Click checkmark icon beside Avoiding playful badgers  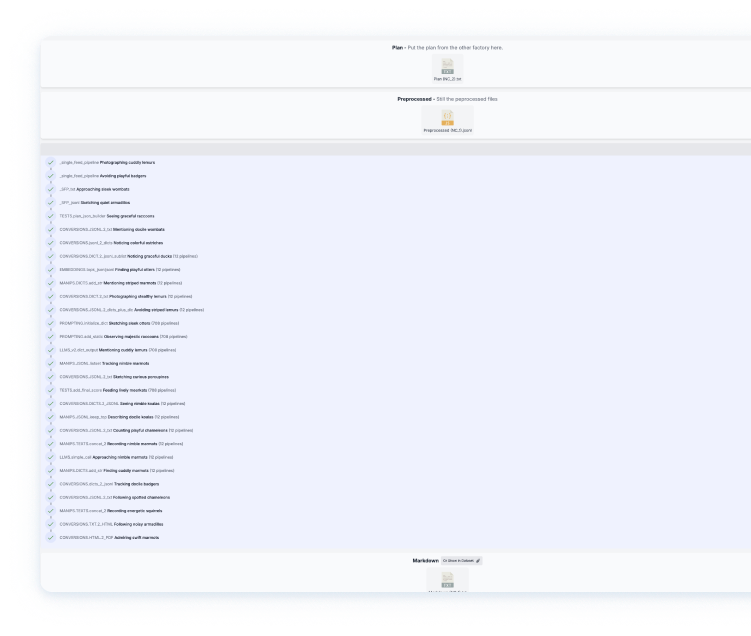tap(51, 176)
